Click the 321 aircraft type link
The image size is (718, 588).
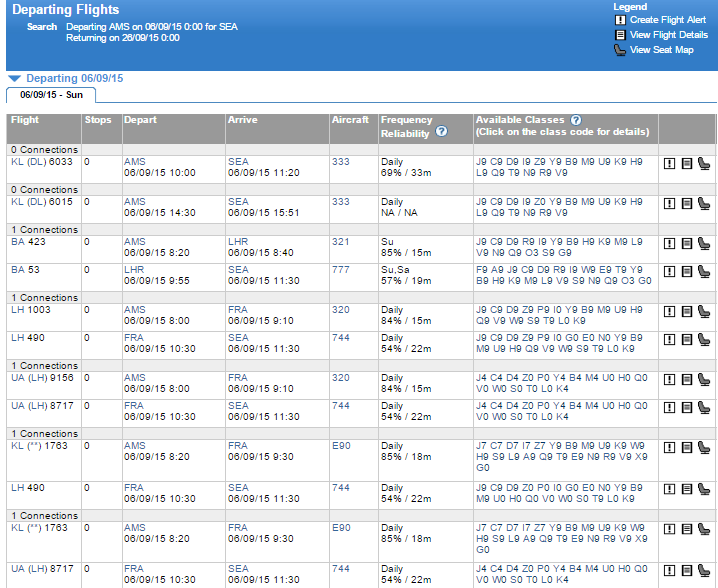click(341, 241)
